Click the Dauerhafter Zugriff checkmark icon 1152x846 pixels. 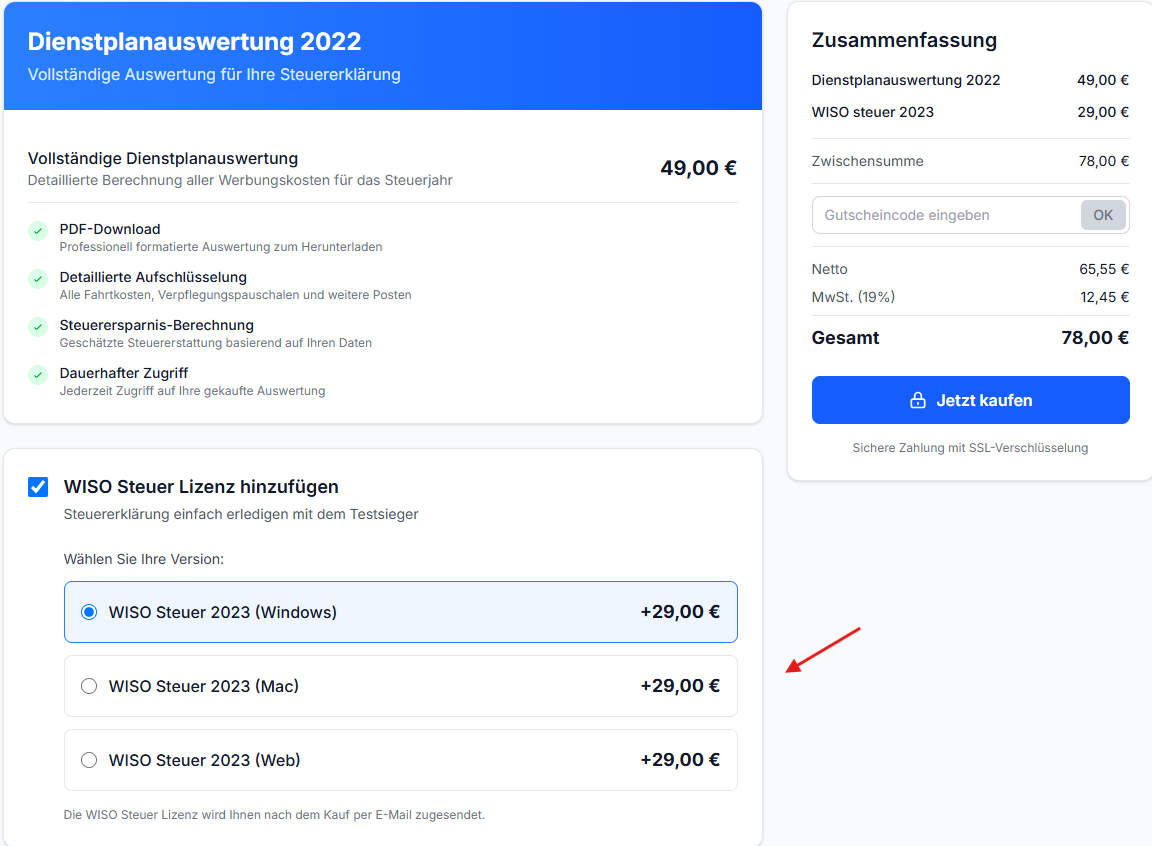[38, 375]
